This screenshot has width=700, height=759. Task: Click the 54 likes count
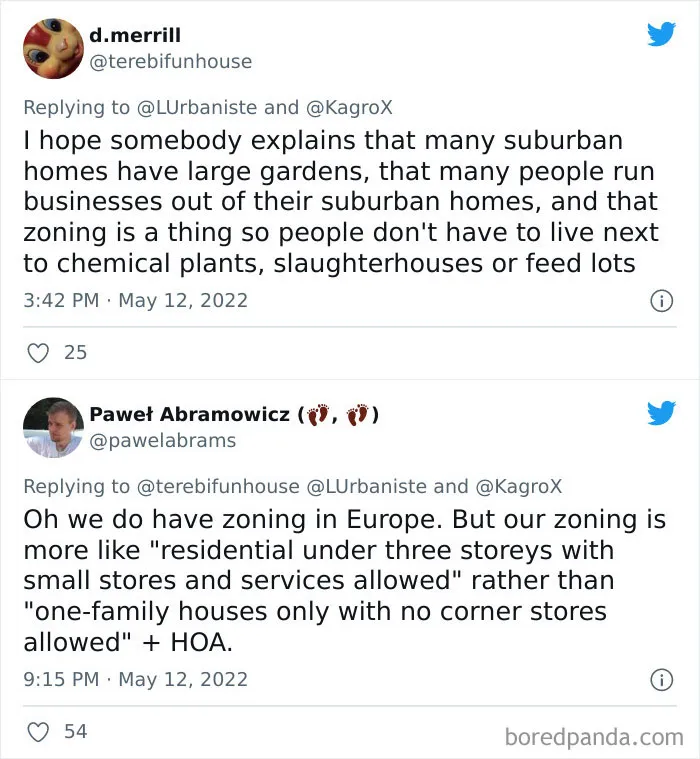(76, 731)
